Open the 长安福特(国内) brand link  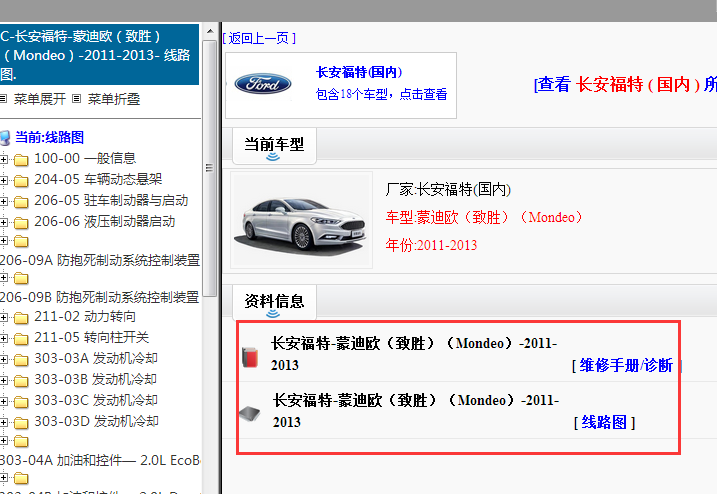(359, 72)
